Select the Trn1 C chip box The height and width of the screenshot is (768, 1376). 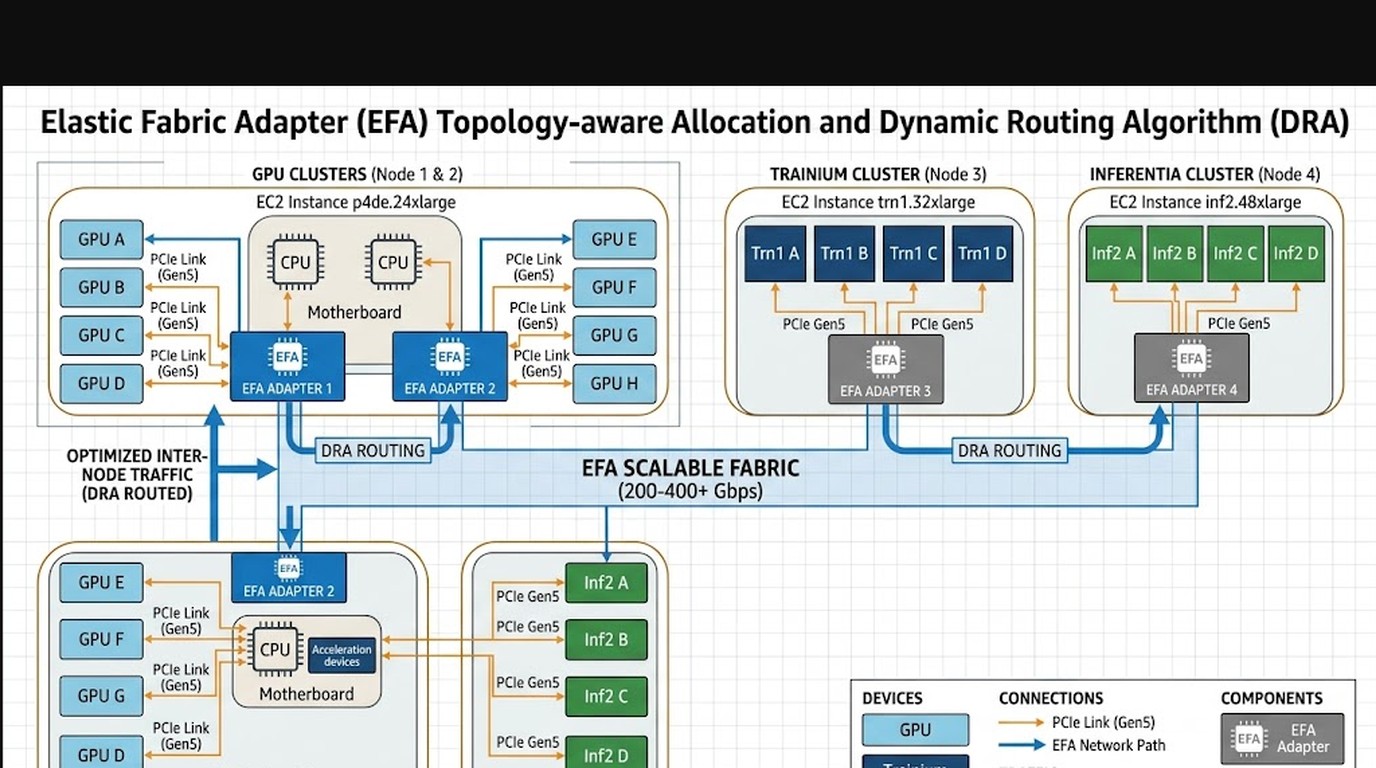[x=913, y=254]
